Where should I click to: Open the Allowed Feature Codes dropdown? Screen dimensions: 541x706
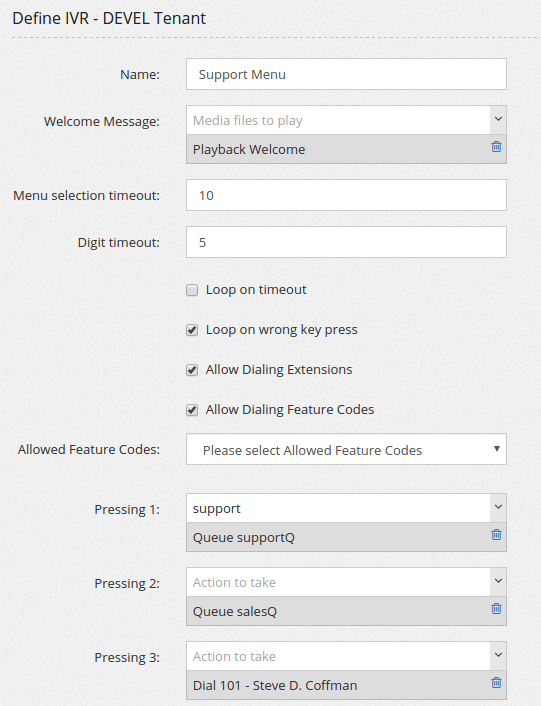[x=346, y=449]
